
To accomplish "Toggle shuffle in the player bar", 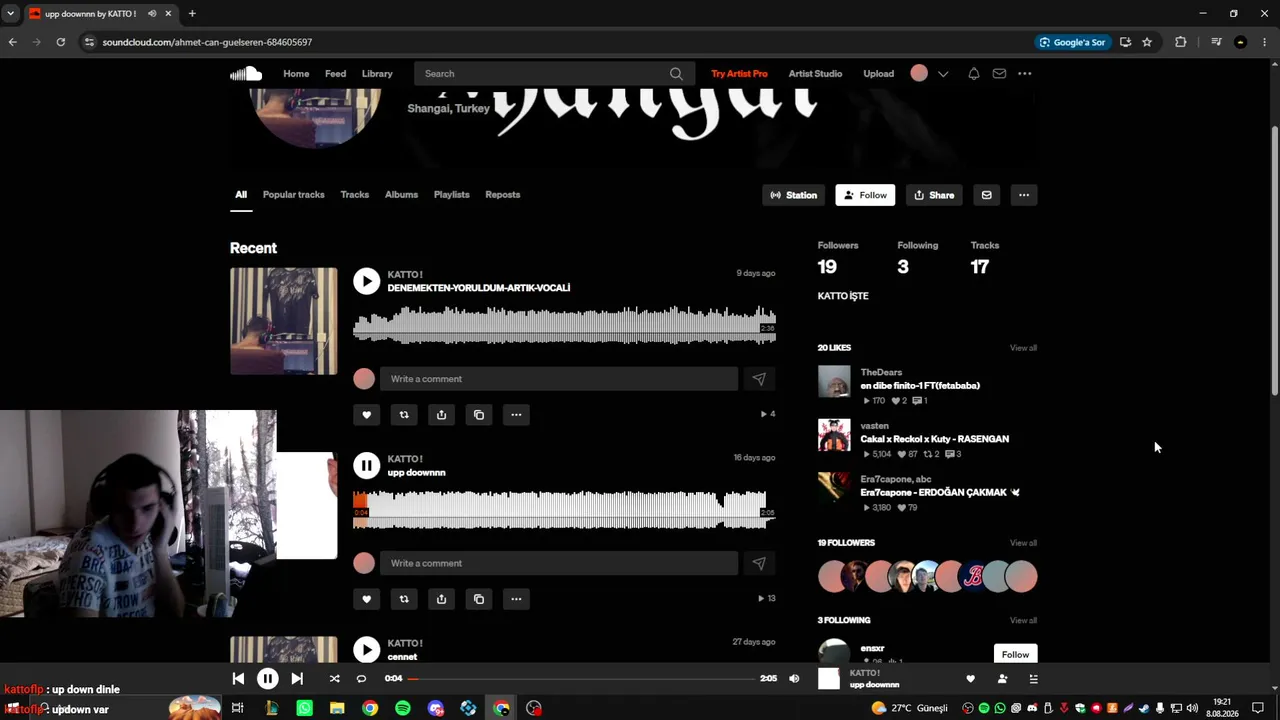I will point(335,679).
